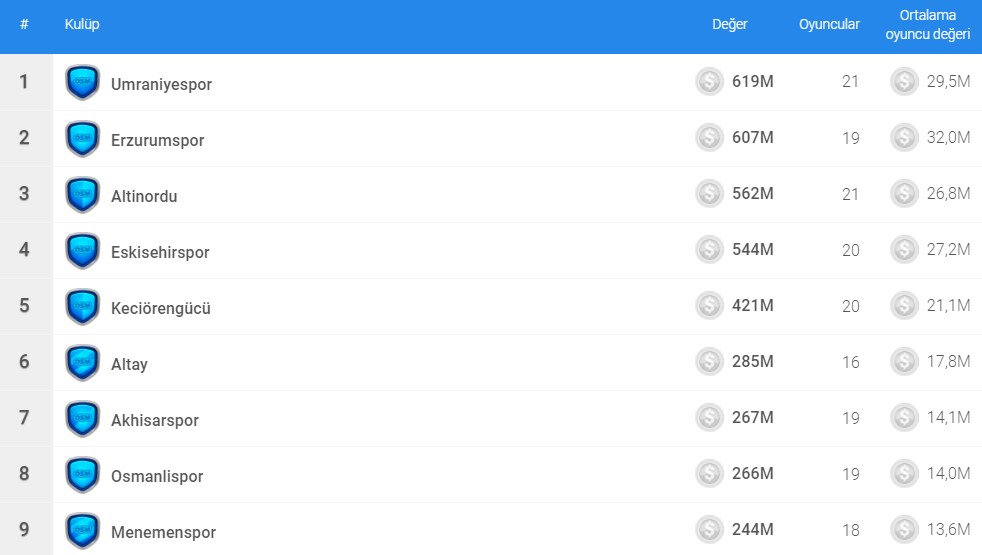Click Altay club shield badge
Image resolution: width=982 pixels, height=555 pixels.
[x=82, y=363]
